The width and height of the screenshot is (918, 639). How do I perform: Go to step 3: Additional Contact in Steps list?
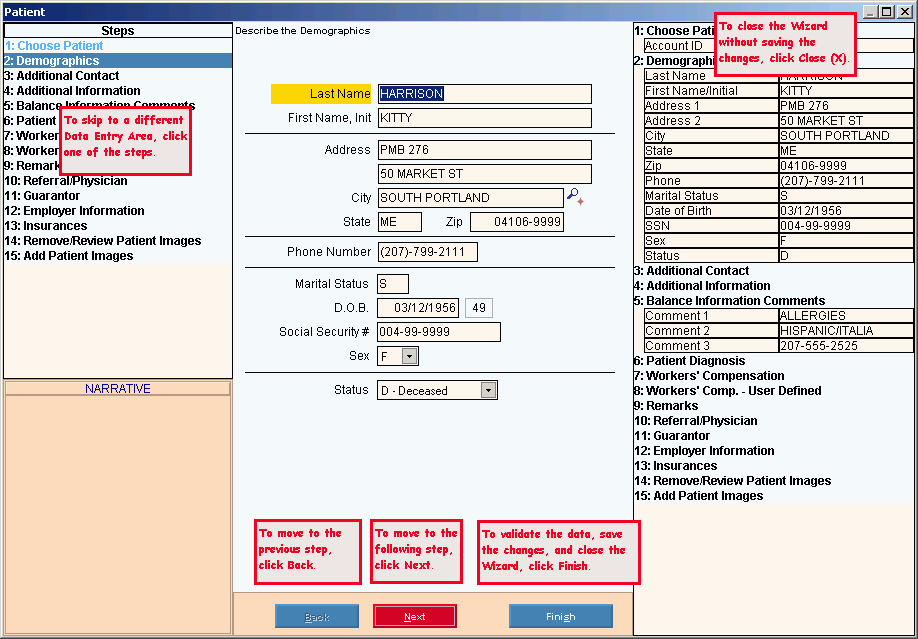(118, 76)
